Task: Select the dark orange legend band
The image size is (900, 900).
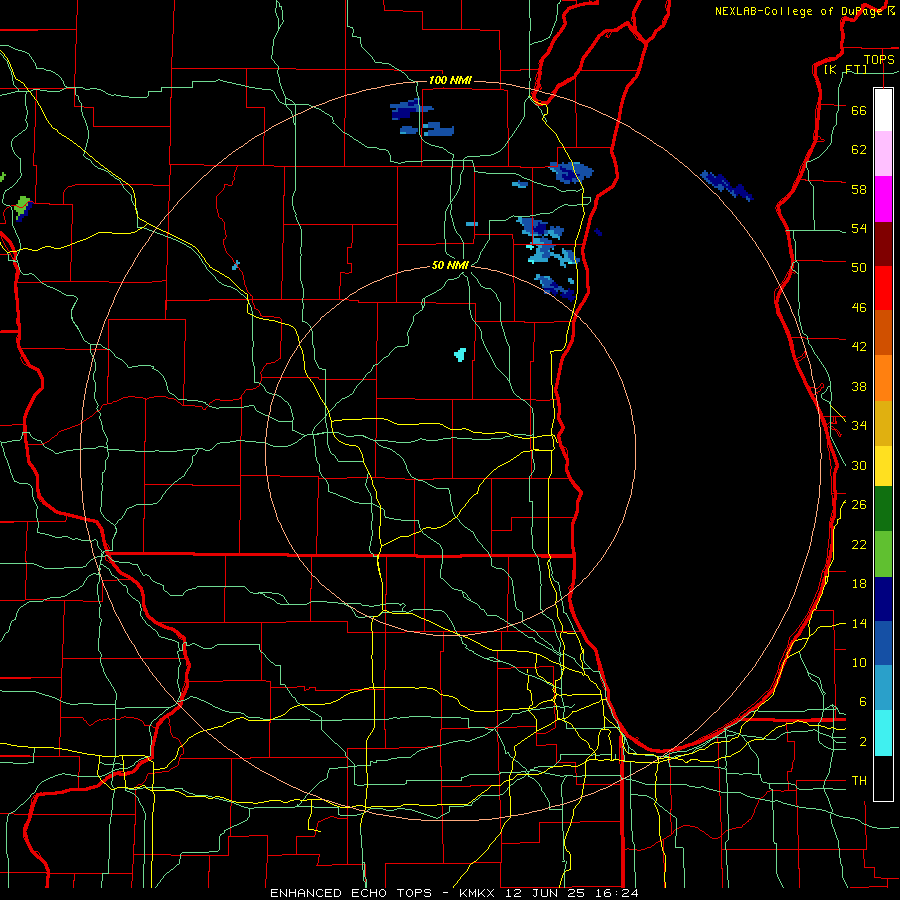Action: (x=883, y=332)
